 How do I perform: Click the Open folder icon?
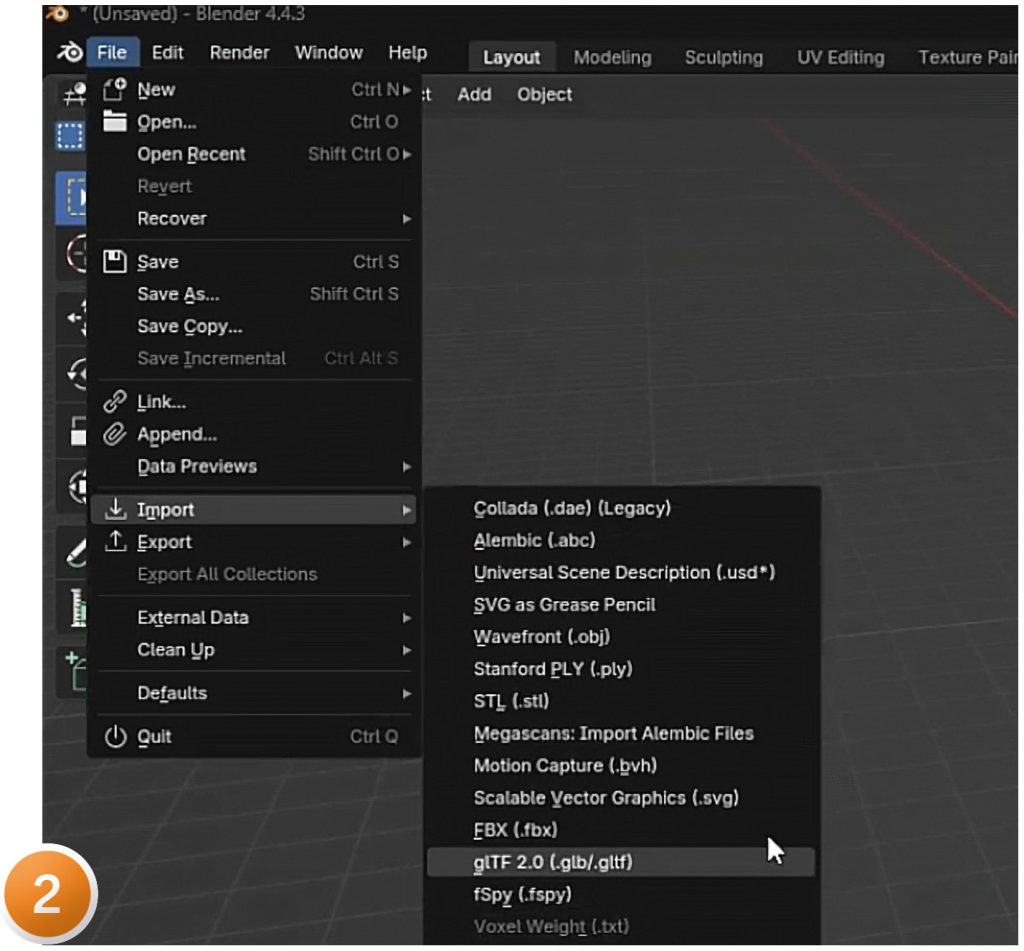(115, 121)
